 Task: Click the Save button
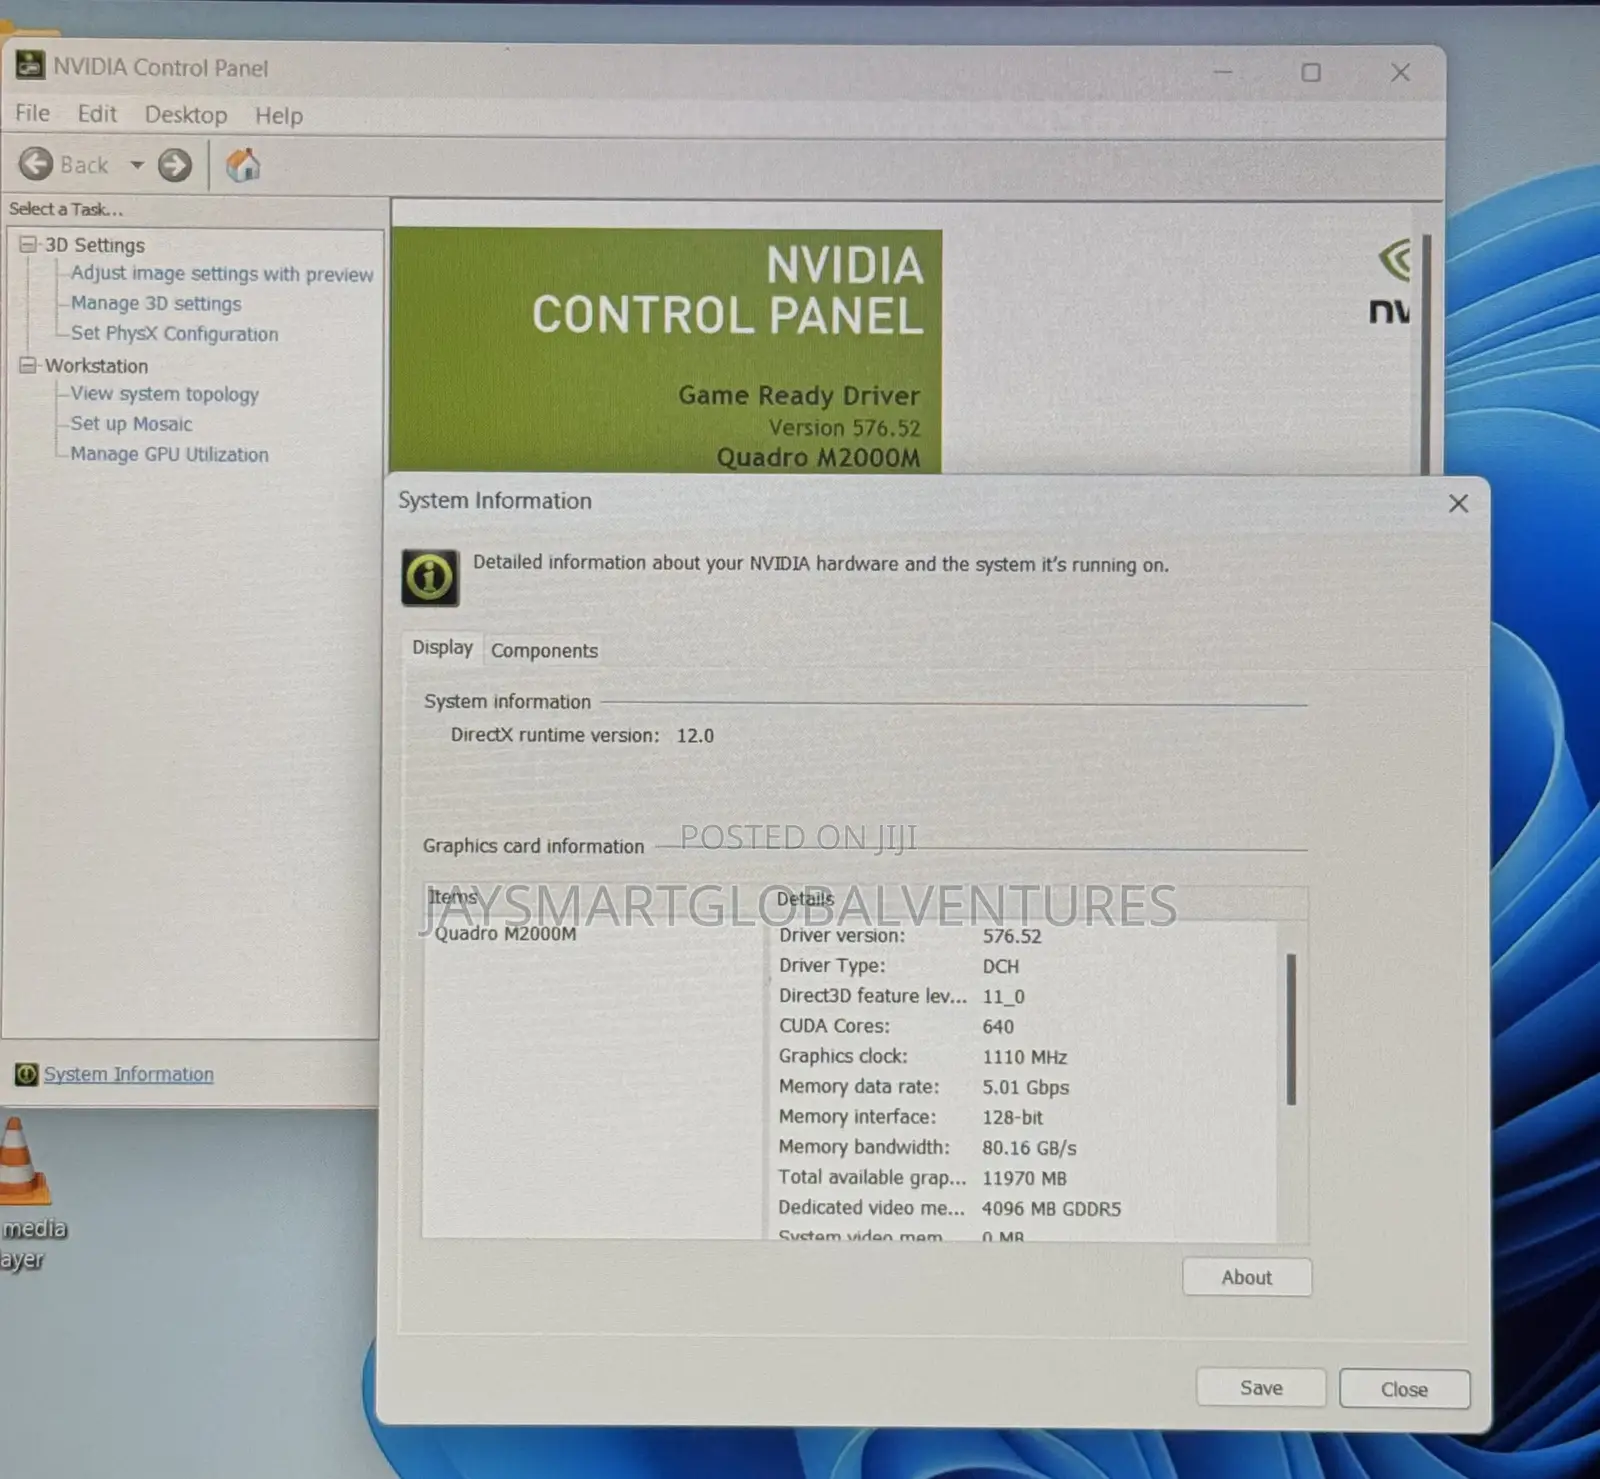click(1261, 1388)
